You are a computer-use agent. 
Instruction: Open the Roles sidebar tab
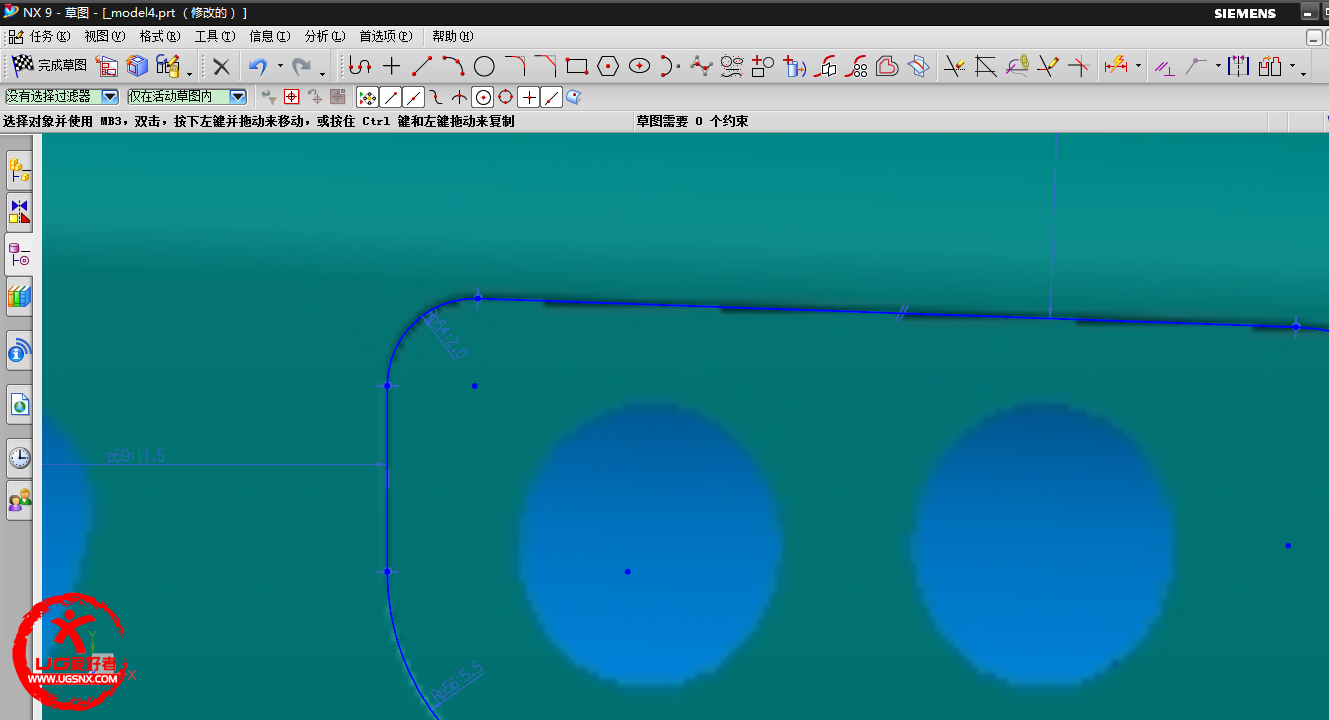(19, 500)
